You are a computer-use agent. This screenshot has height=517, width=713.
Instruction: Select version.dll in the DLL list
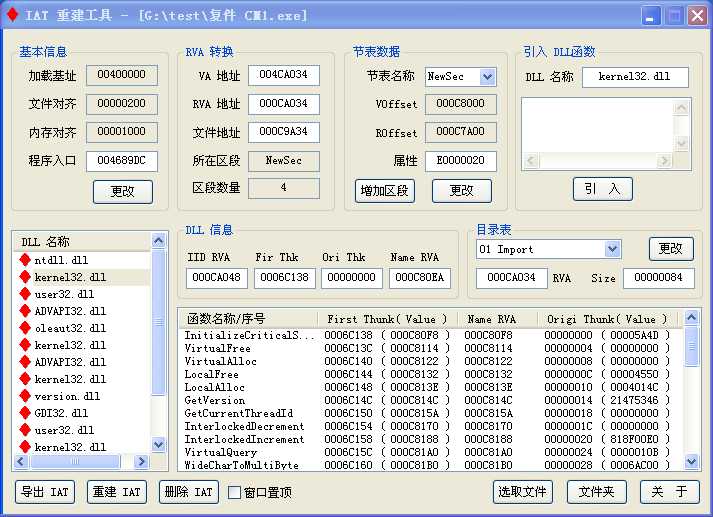tap(82, 396)
